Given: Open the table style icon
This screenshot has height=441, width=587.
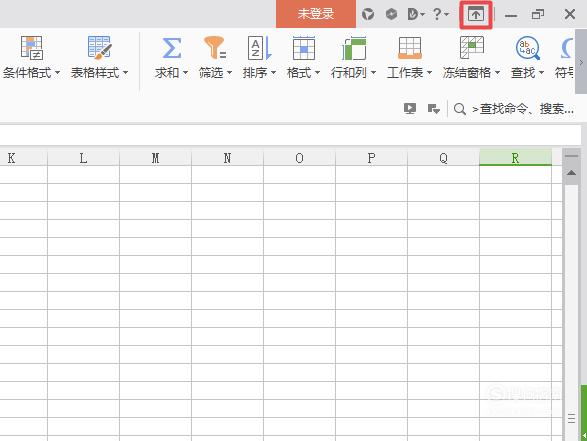Looking at the screenshot, I should 99,48.
